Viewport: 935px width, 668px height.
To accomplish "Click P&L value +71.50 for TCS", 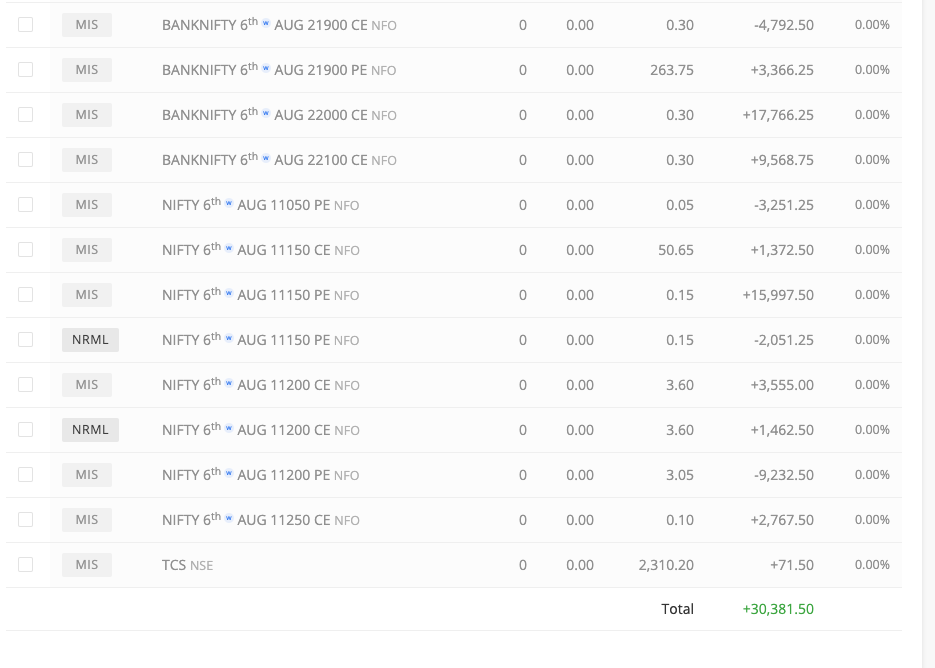I will tap(792, 565).
